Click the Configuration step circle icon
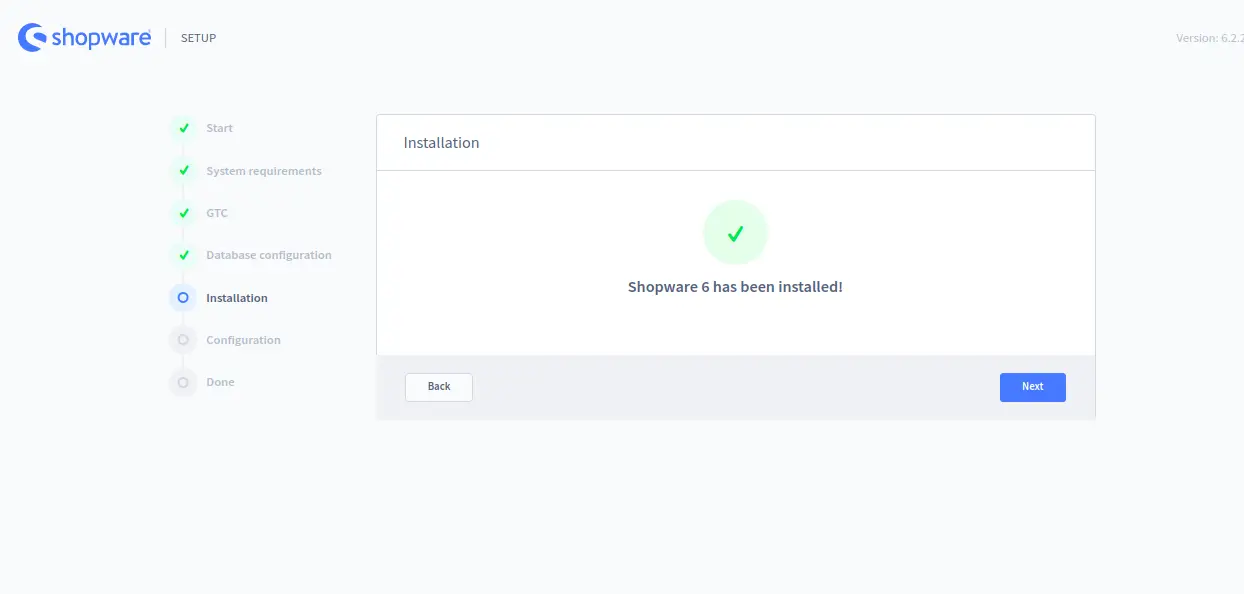 [x=183, y=340]
